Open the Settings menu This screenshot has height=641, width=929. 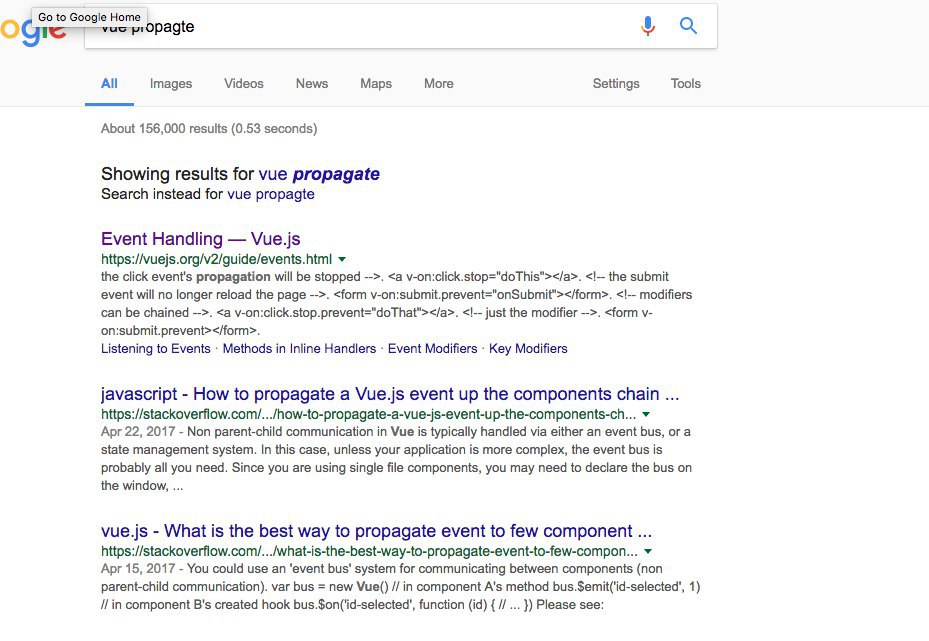(x=616, y=84)
